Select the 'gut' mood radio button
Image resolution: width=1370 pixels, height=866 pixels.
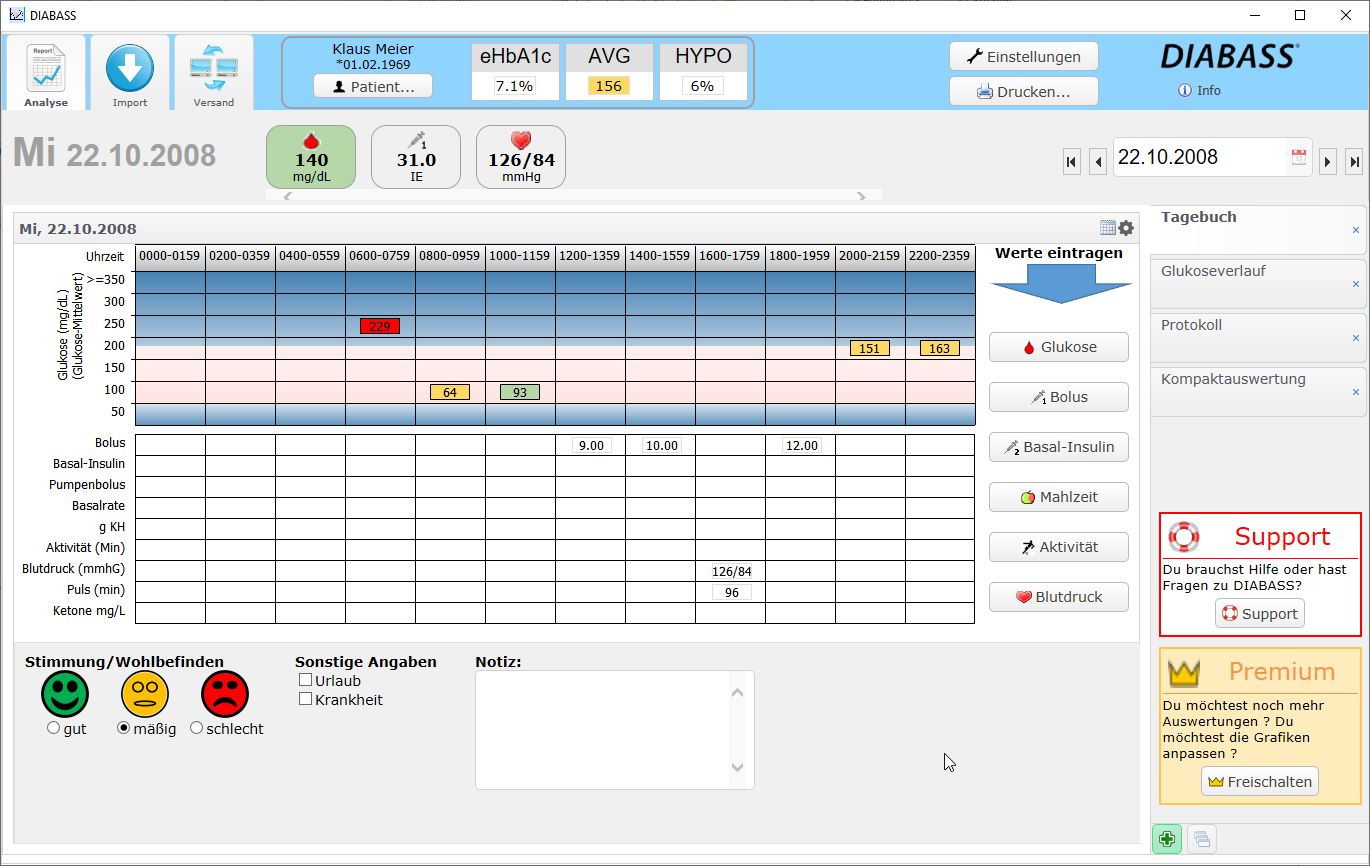(53, 729)
